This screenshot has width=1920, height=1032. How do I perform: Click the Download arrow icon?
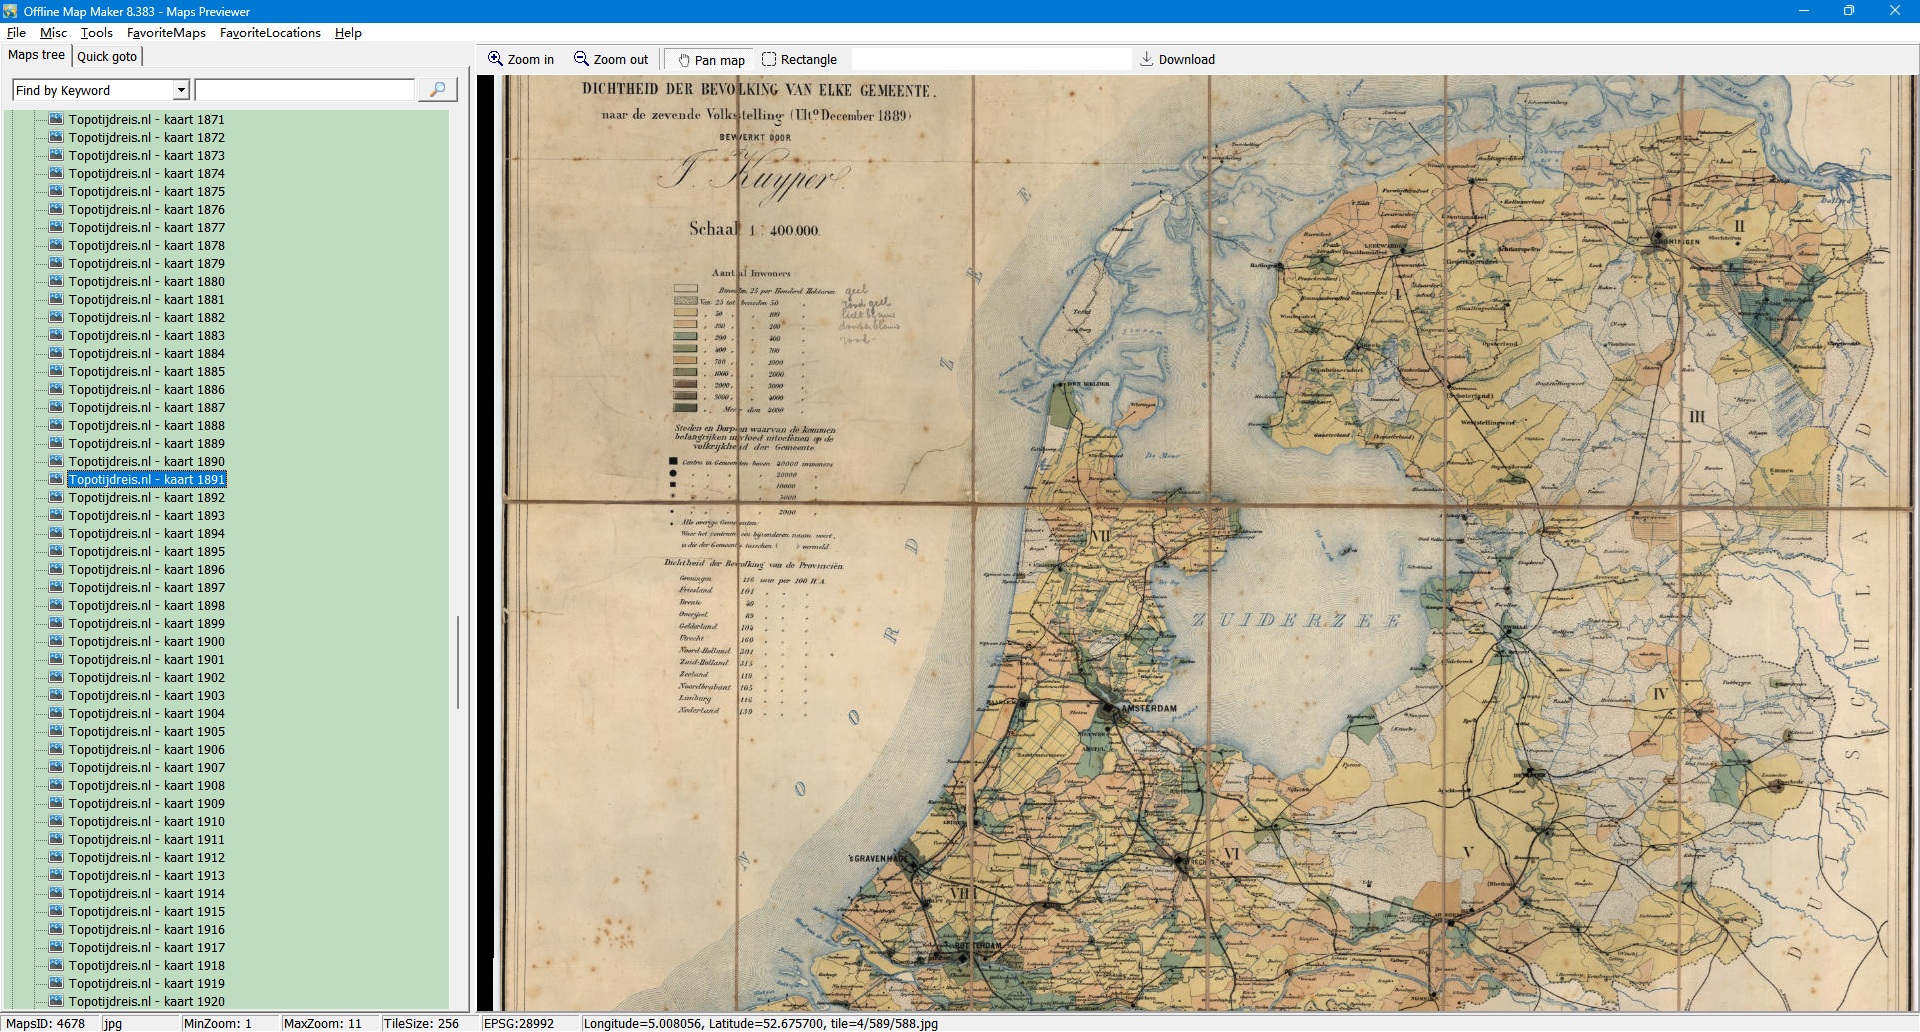point(1147,59)
